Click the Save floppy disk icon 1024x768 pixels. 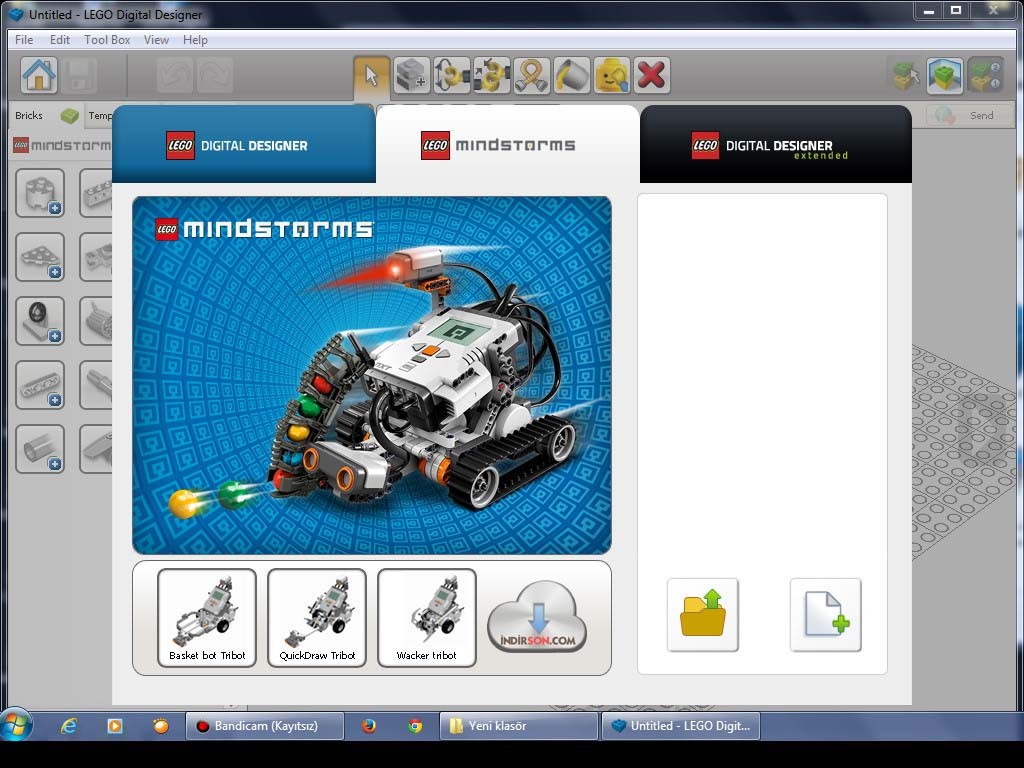(79, 75)
